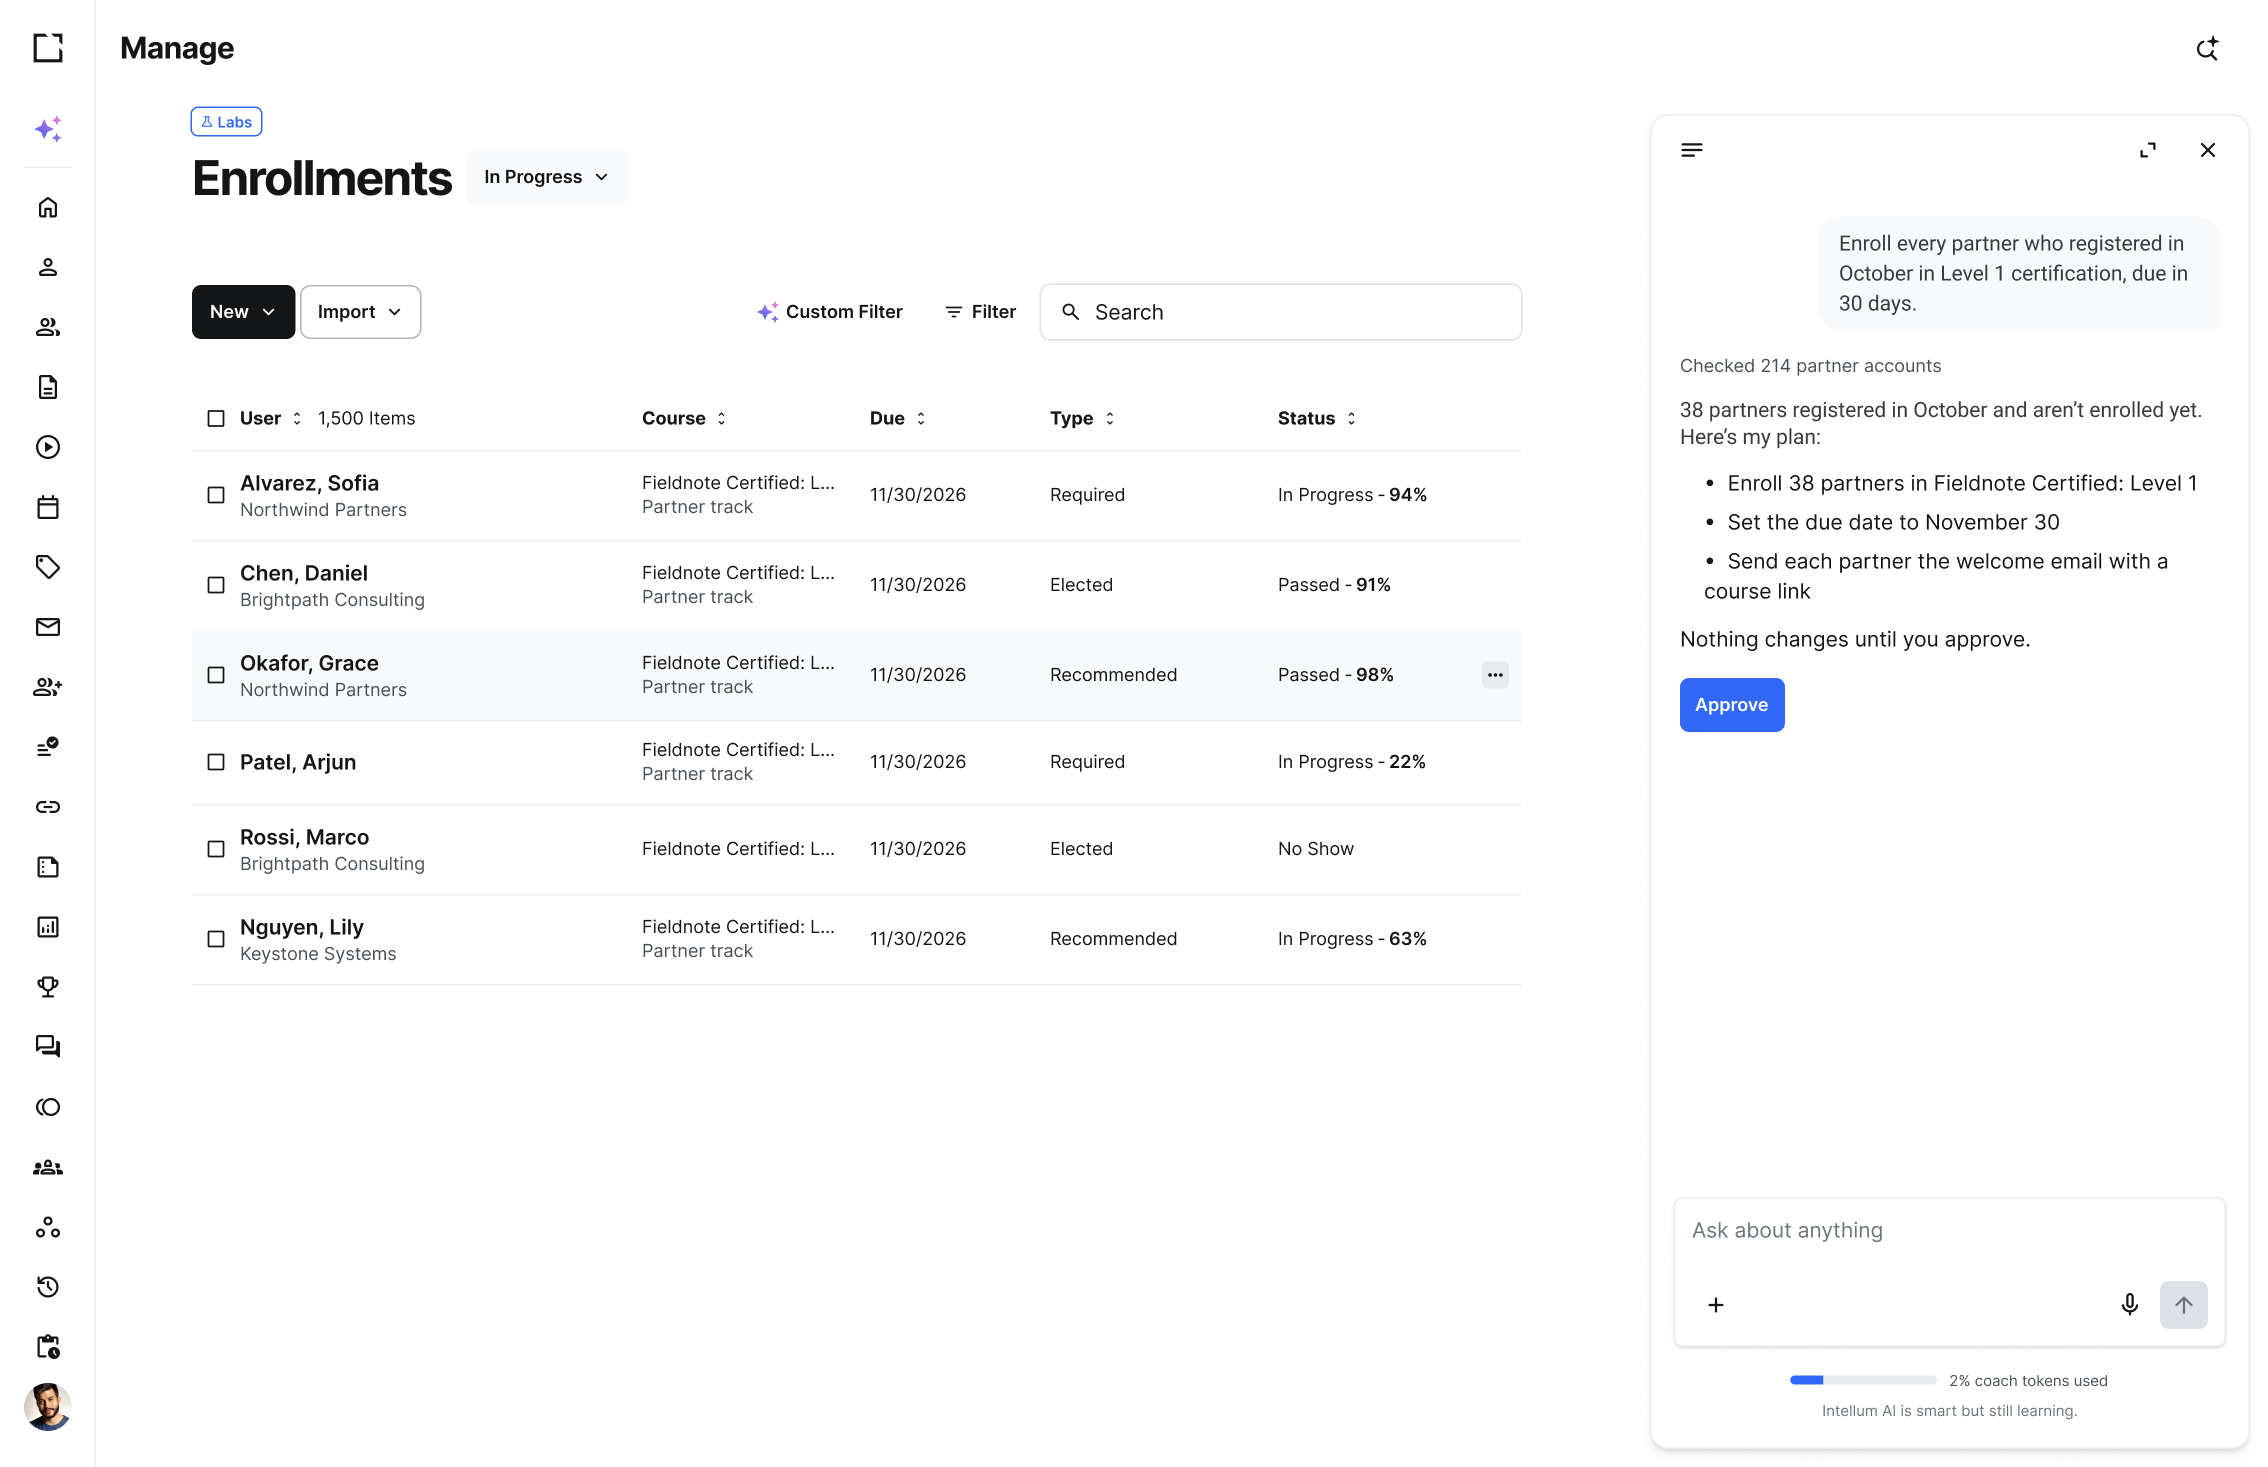Image resolution: width=2268 pixels, height=1467 pixels.
Task: Open the AI sparkle icon in sidebar
Action: 48,129
